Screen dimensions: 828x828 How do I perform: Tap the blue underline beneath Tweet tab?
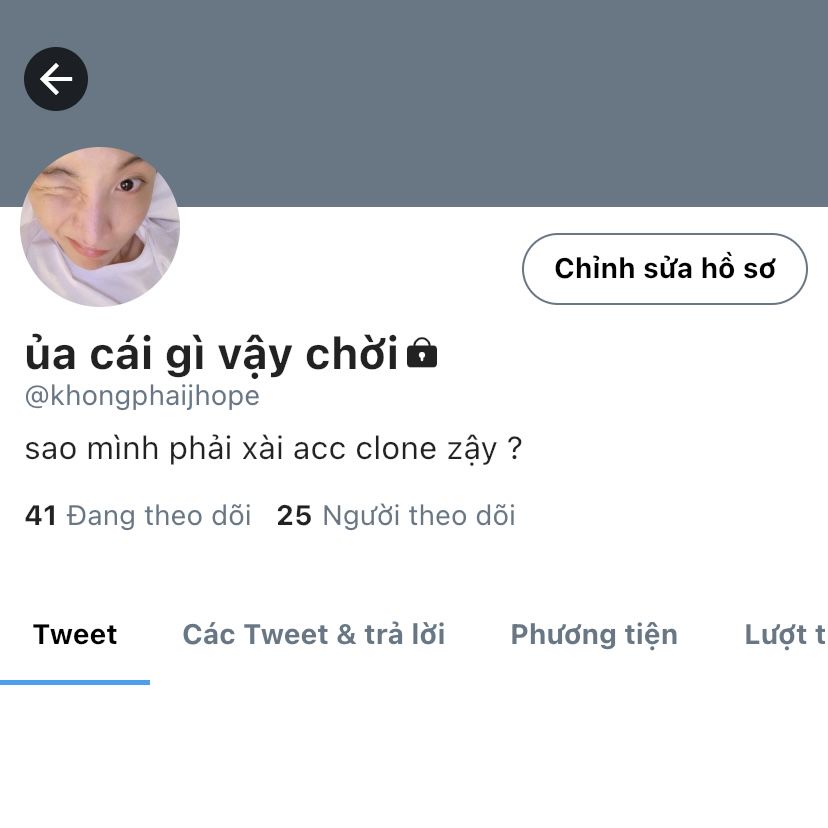click(75, 682)
